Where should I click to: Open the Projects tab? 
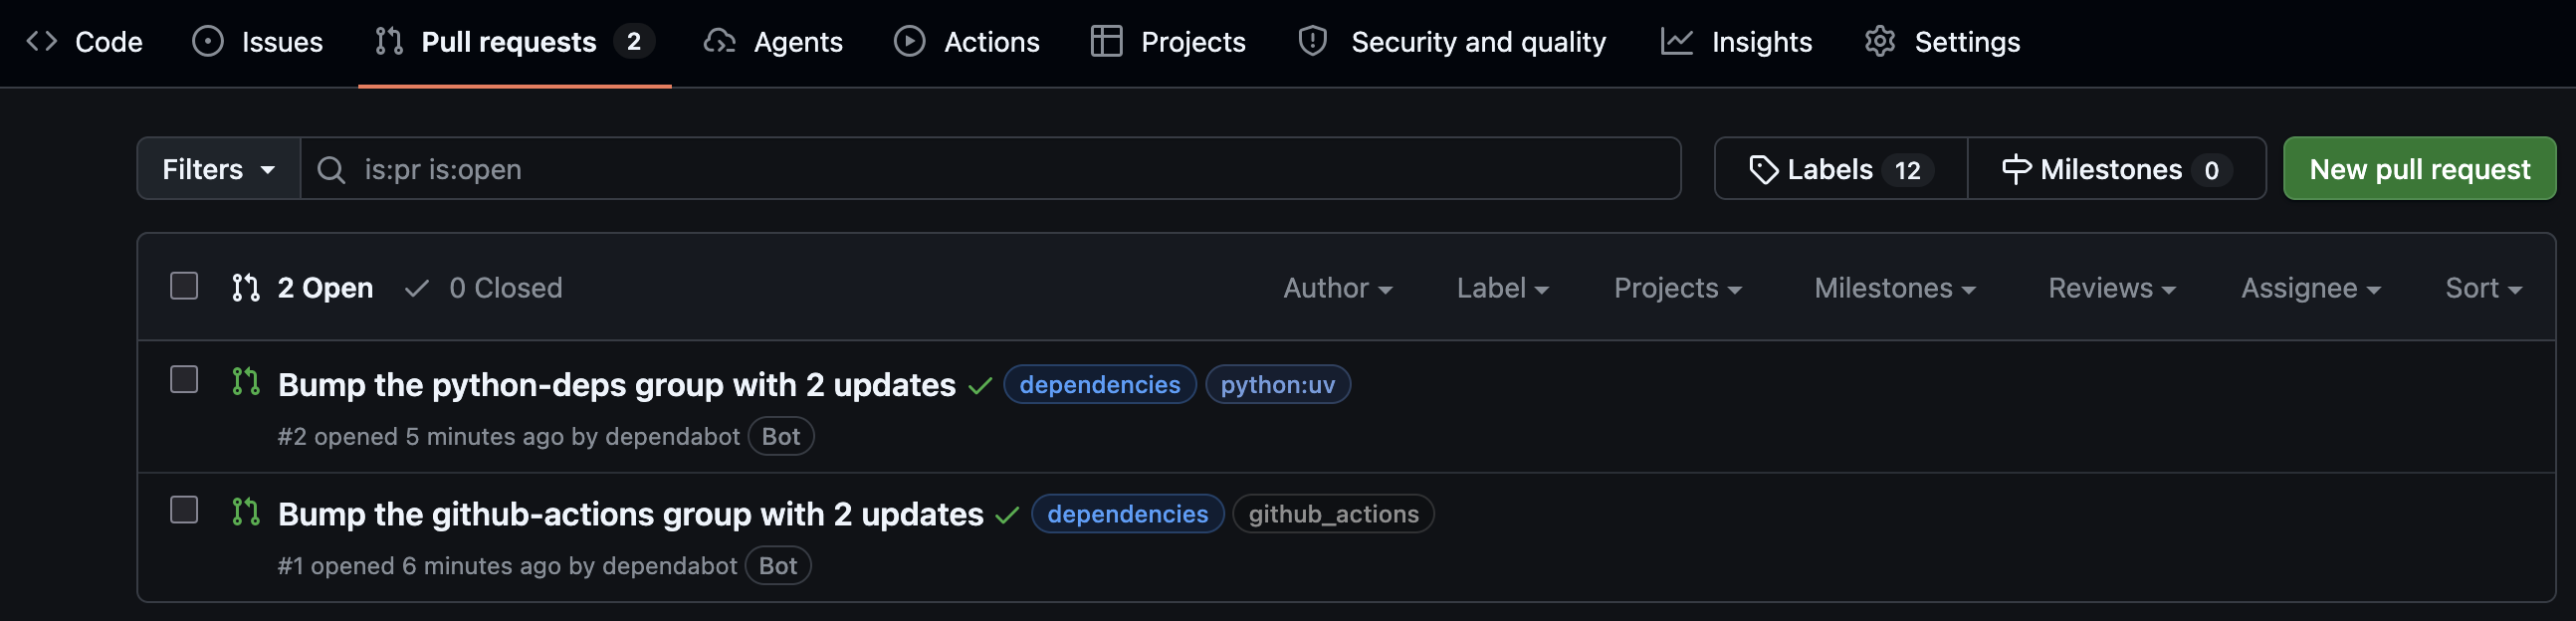1169,42
